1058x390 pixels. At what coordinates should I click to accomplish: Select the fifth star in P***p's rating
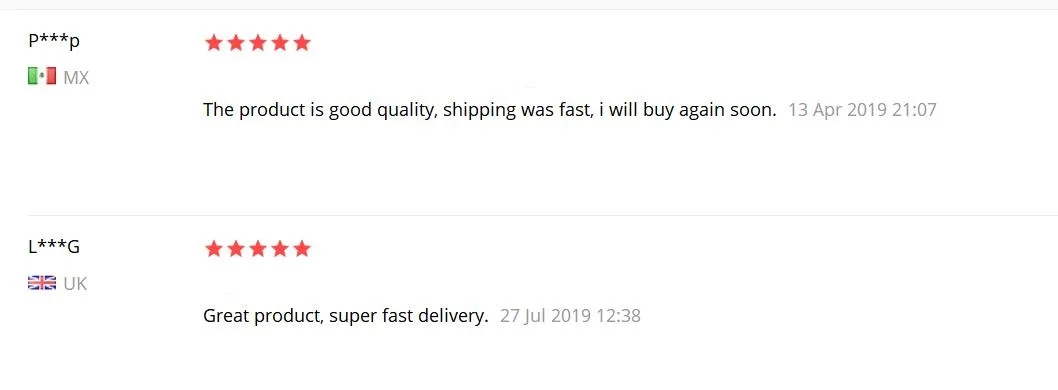302,43
